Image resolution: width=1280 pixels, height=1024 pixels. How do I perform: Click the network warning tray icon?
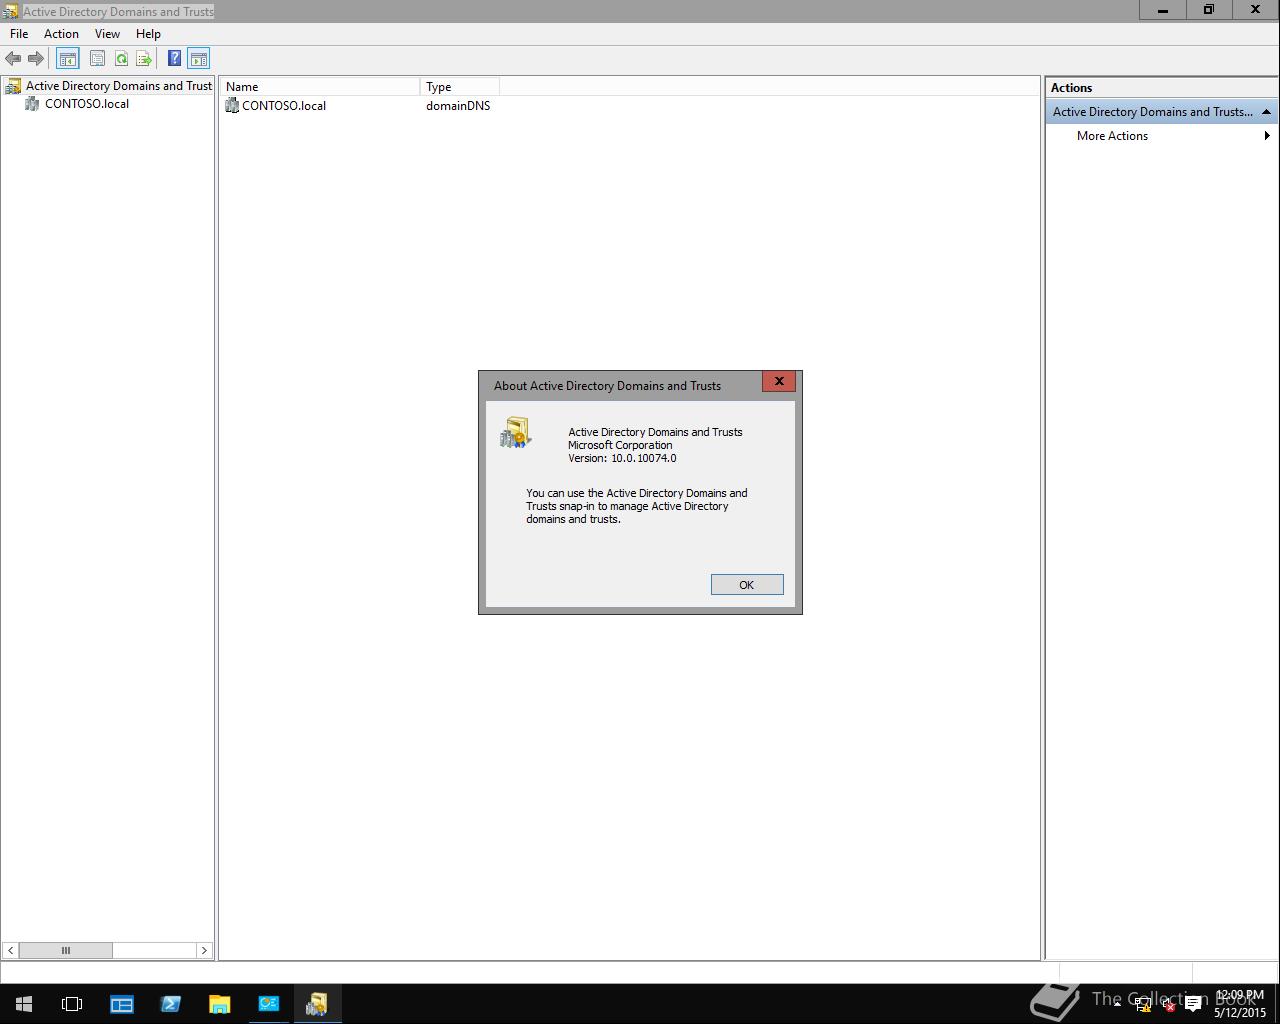tap(1143, 1005)
